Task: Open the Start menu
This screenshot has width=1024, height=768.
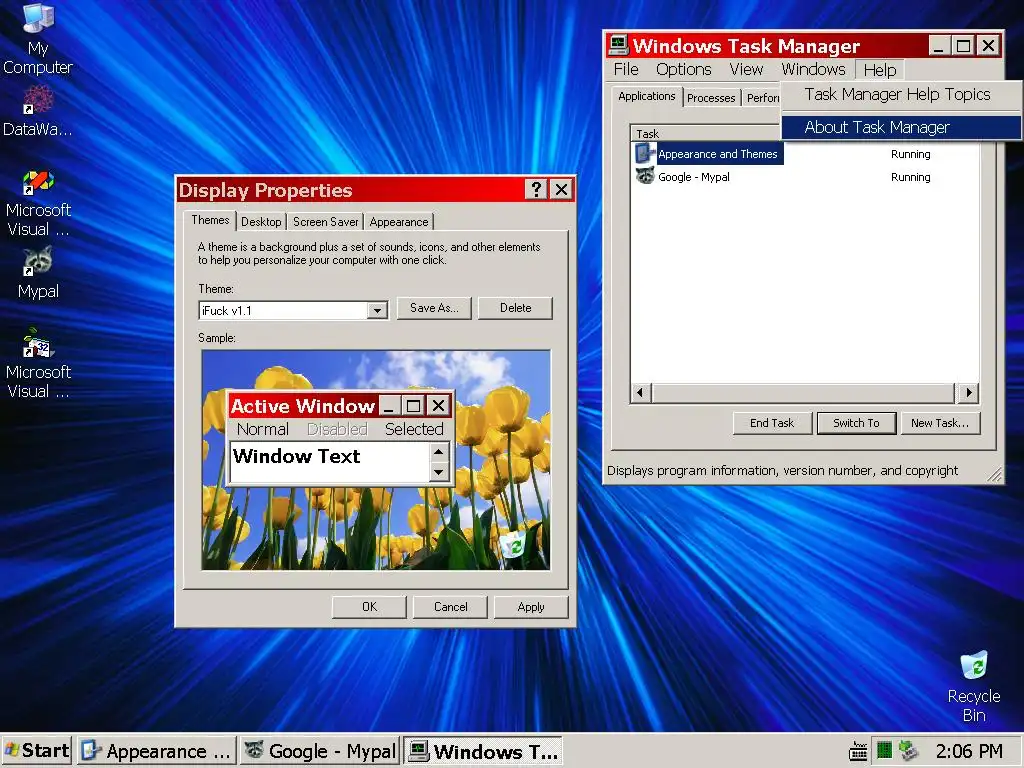Action: click(37, 751)
